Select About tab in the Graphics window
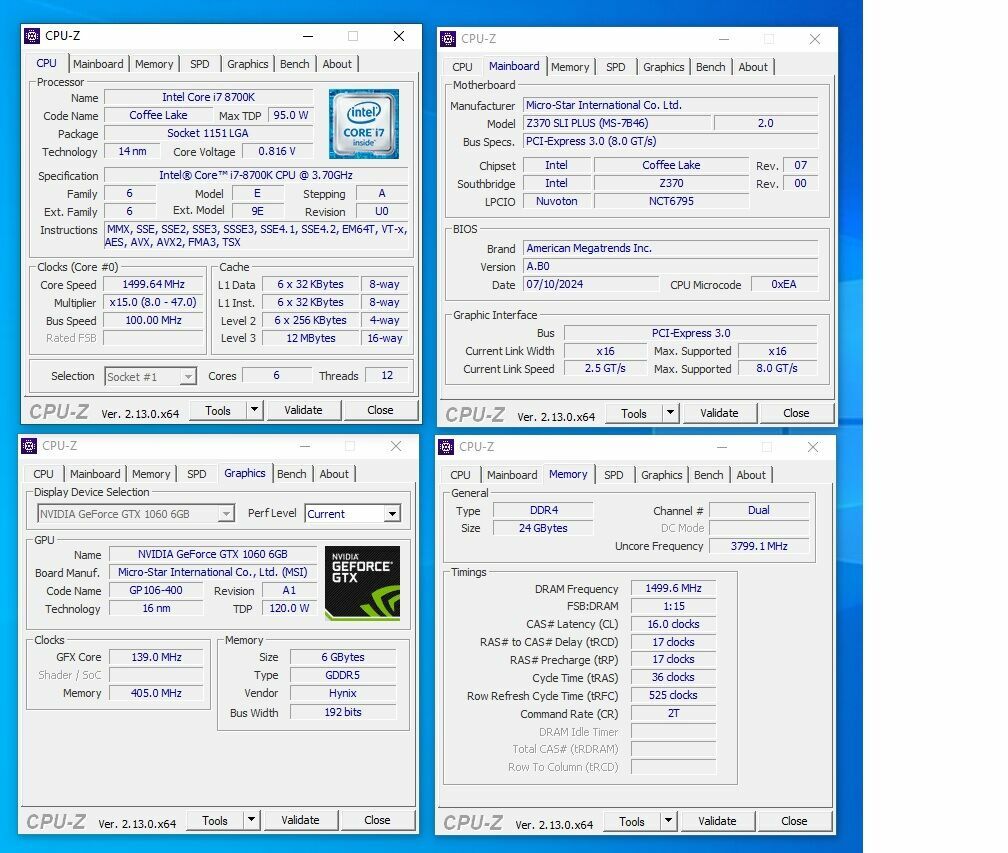 tap(334, 474)
